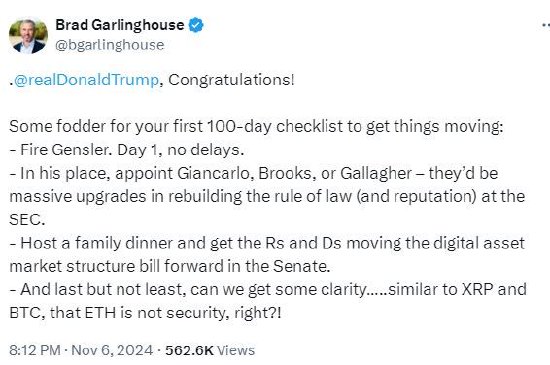Click the '100-day checklist' sentence

tap(256, 126)
